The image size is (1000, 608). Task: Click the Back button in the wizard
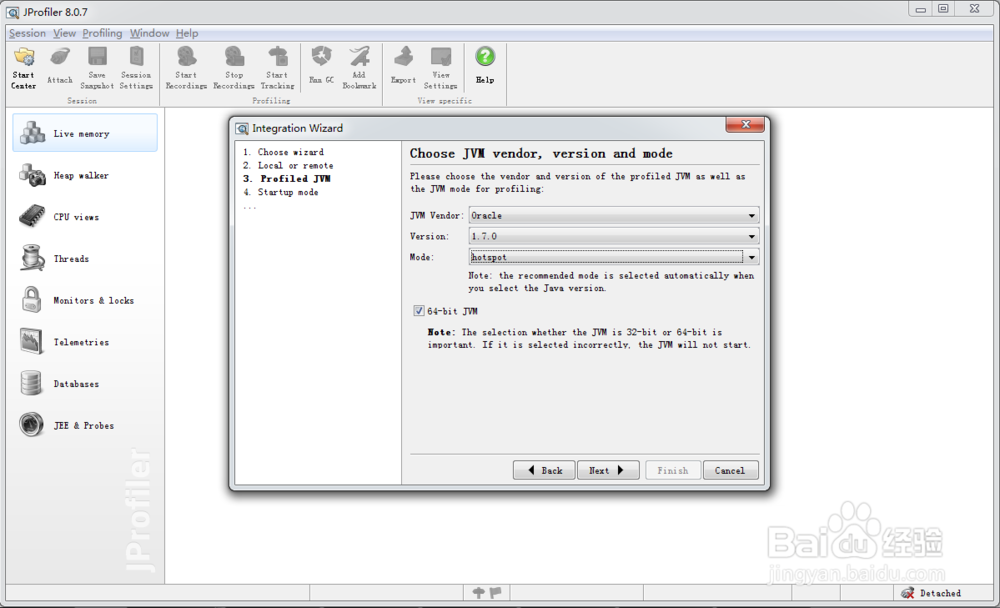point(544,470)
